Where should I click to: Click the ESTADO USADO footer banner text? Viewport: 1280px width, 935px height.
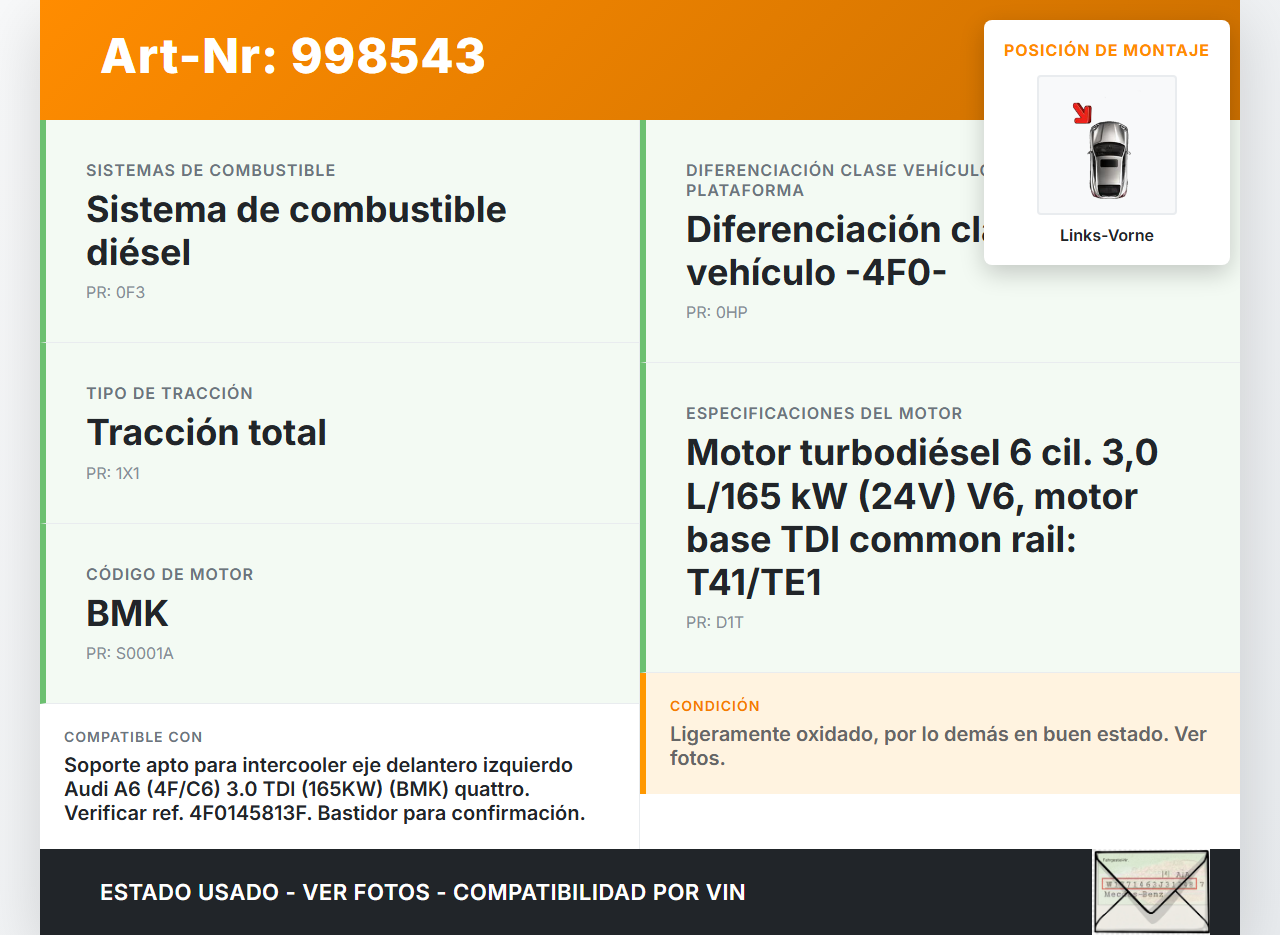(x=422, y=892)
